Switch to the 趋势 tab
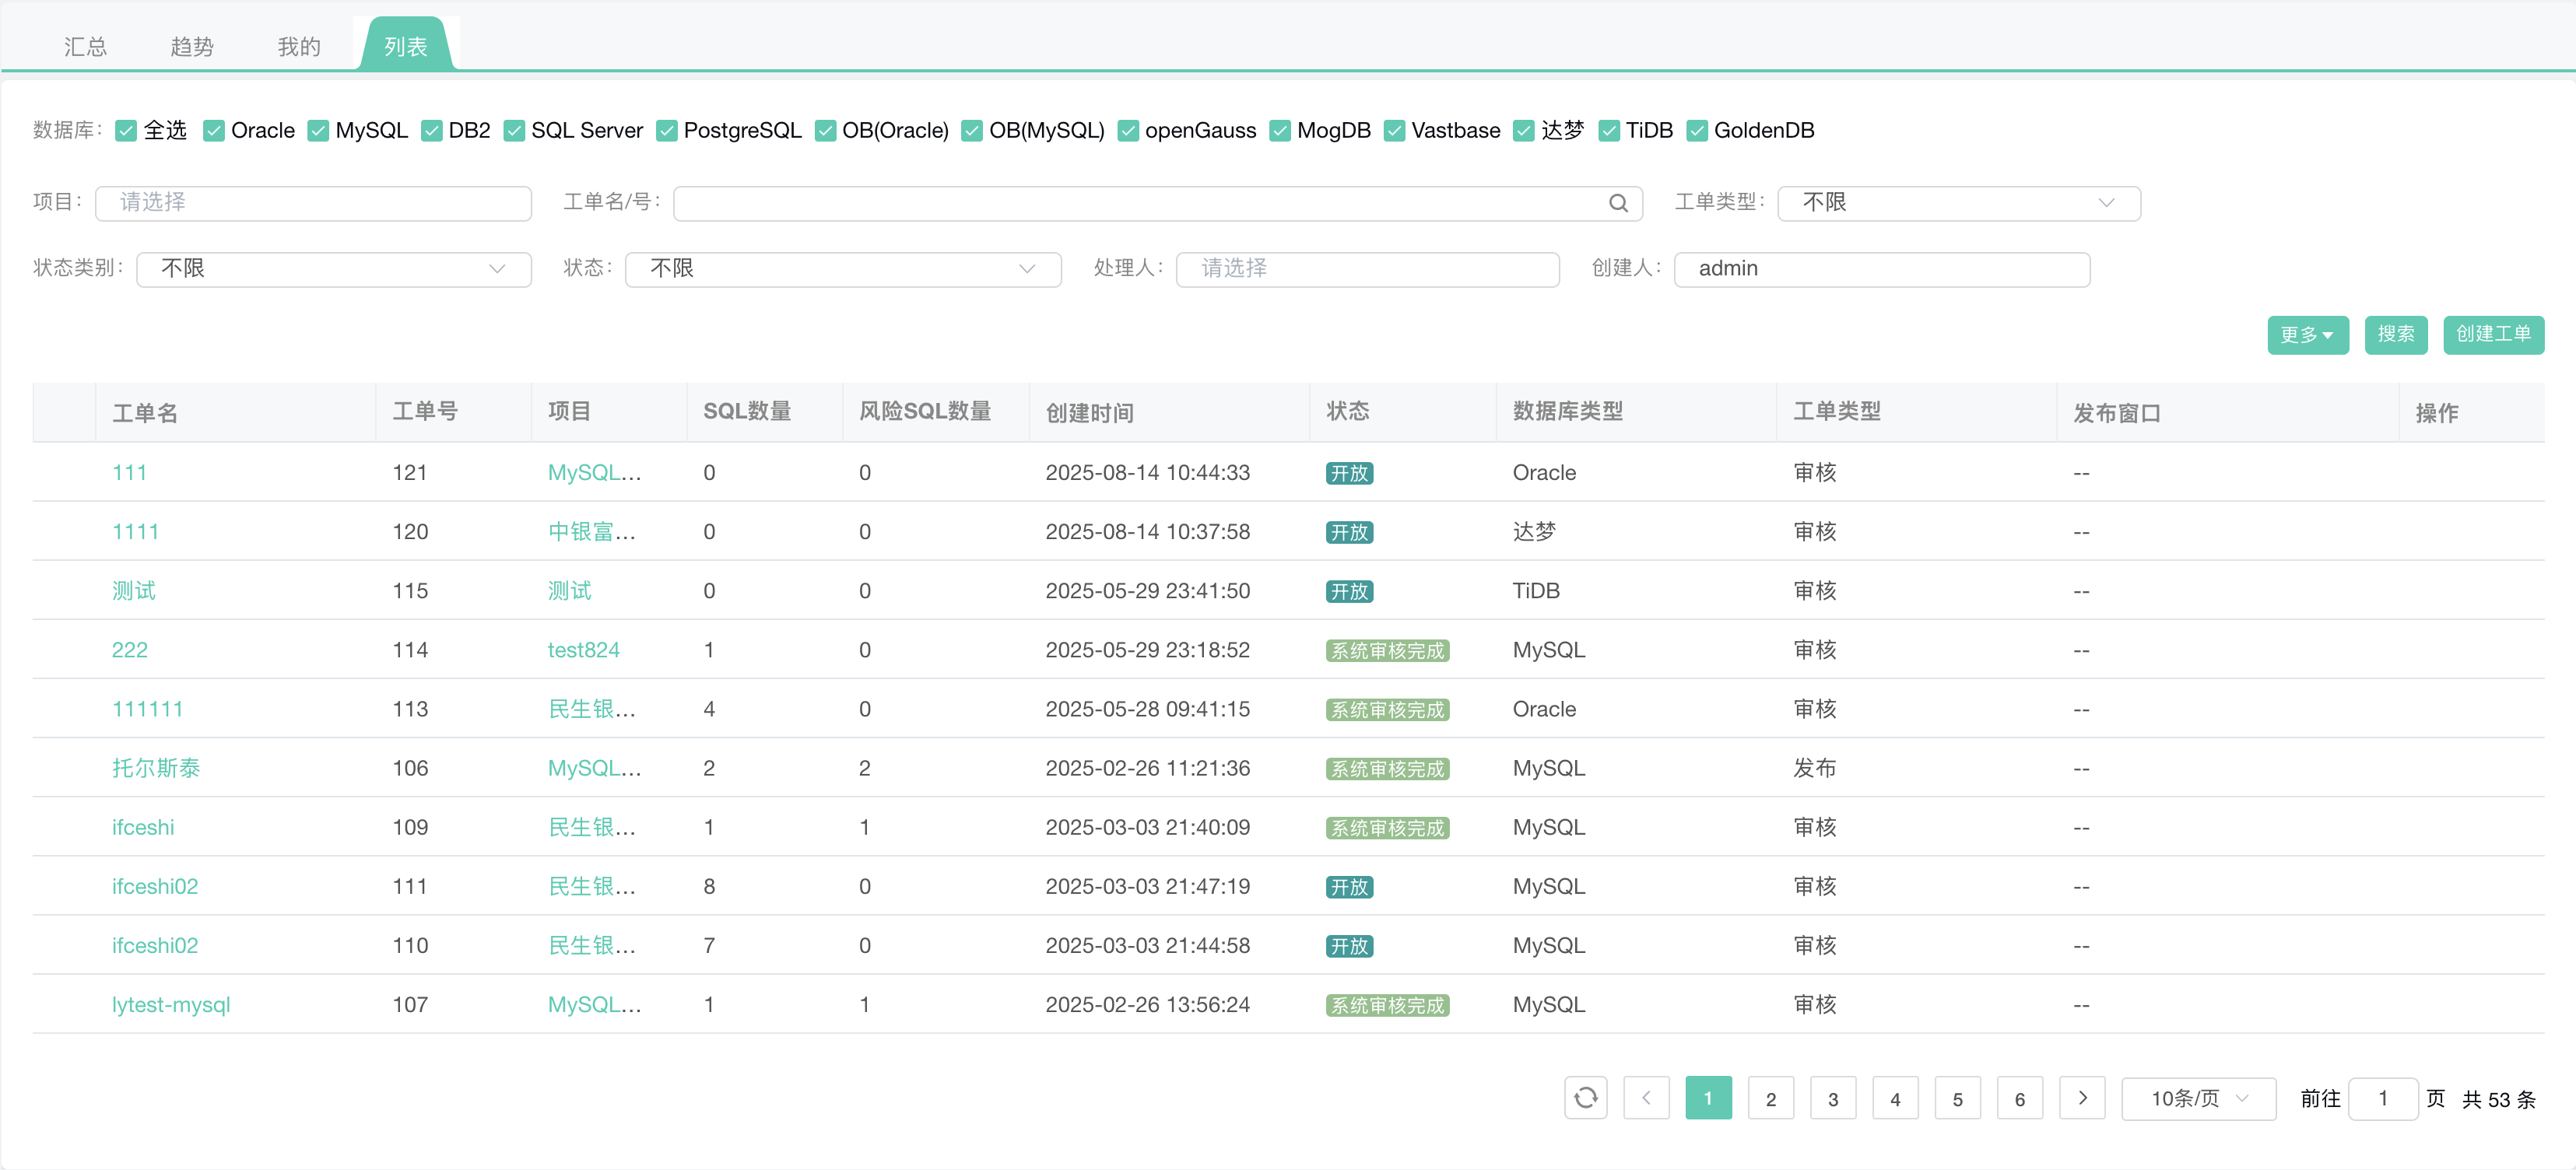This screenshot has height=1170, width=2576. (x=192, y=47)
